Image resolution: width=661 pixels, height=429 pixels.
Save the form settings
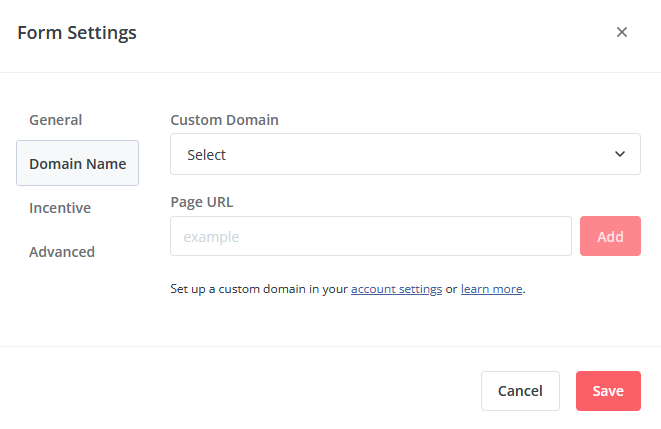point(608,391)
